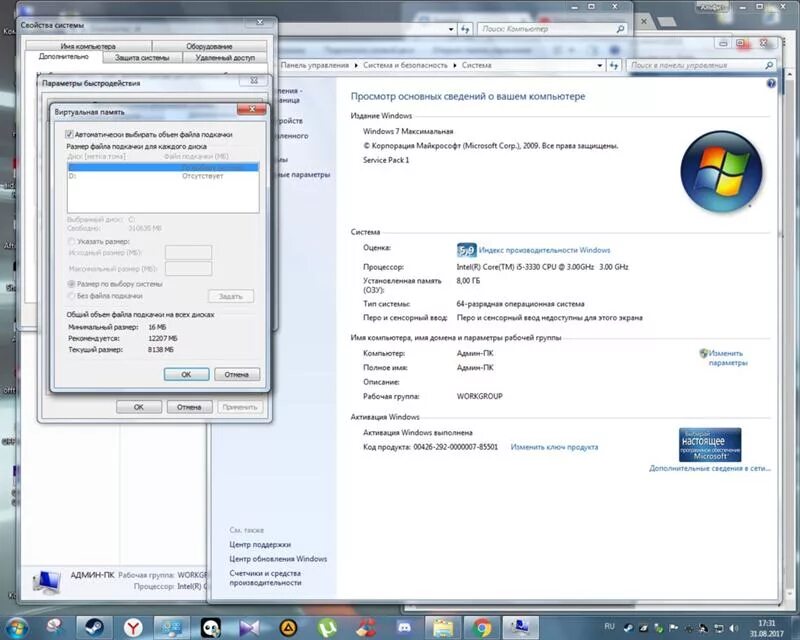The width and height of the screenshot is (800, 640).
Task: Click 'Изменить параметры' link
Action: 728,358
